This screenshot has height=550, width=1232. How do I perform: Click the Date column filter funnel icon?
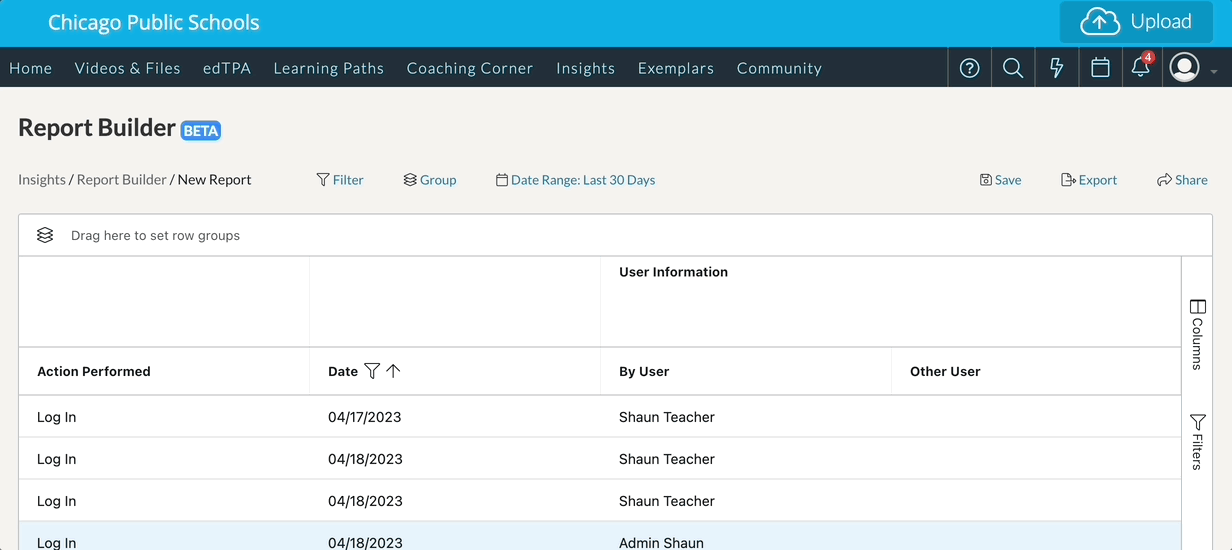(372, 371)
